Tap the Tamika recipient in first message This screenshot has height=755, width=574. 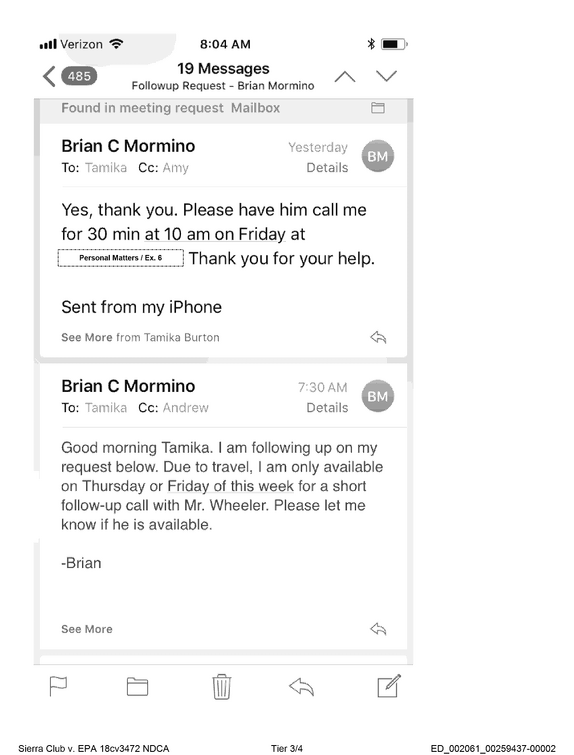pos(106,168)
